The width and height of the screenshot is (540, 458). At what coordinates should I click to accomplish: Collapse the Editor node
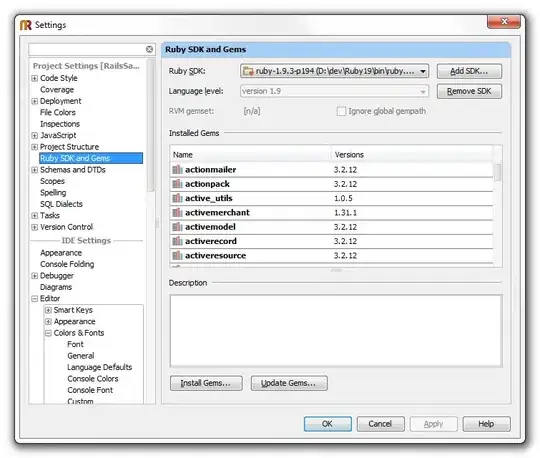(34, 299)
